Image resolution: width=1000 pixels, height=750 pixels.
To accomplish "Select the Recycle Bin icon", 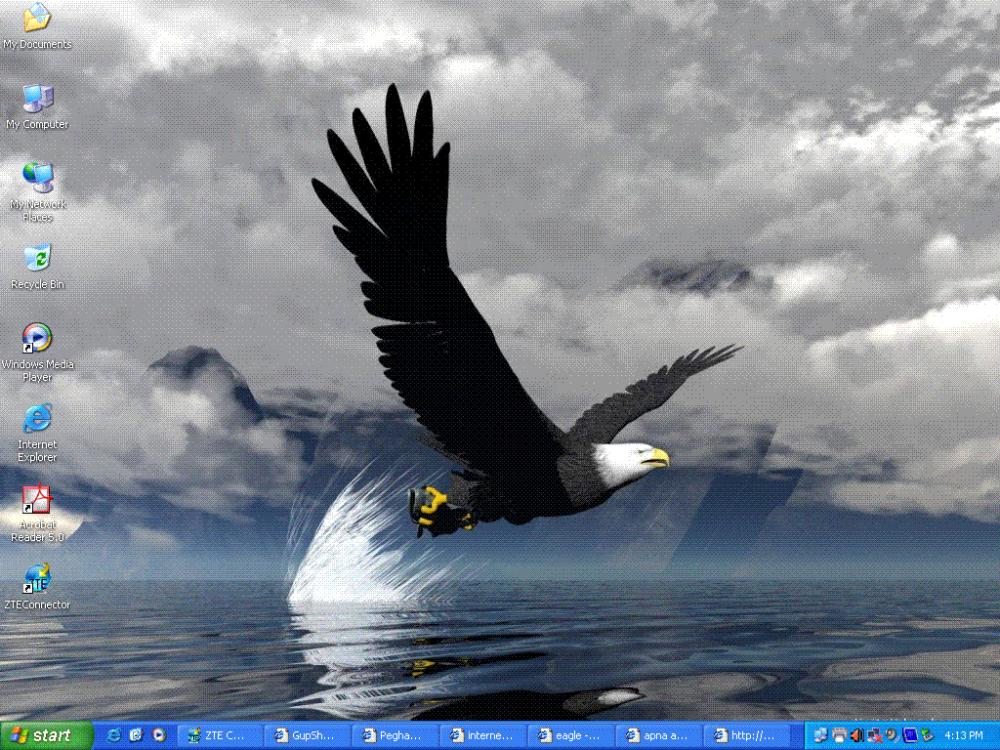I will point(37,259).
